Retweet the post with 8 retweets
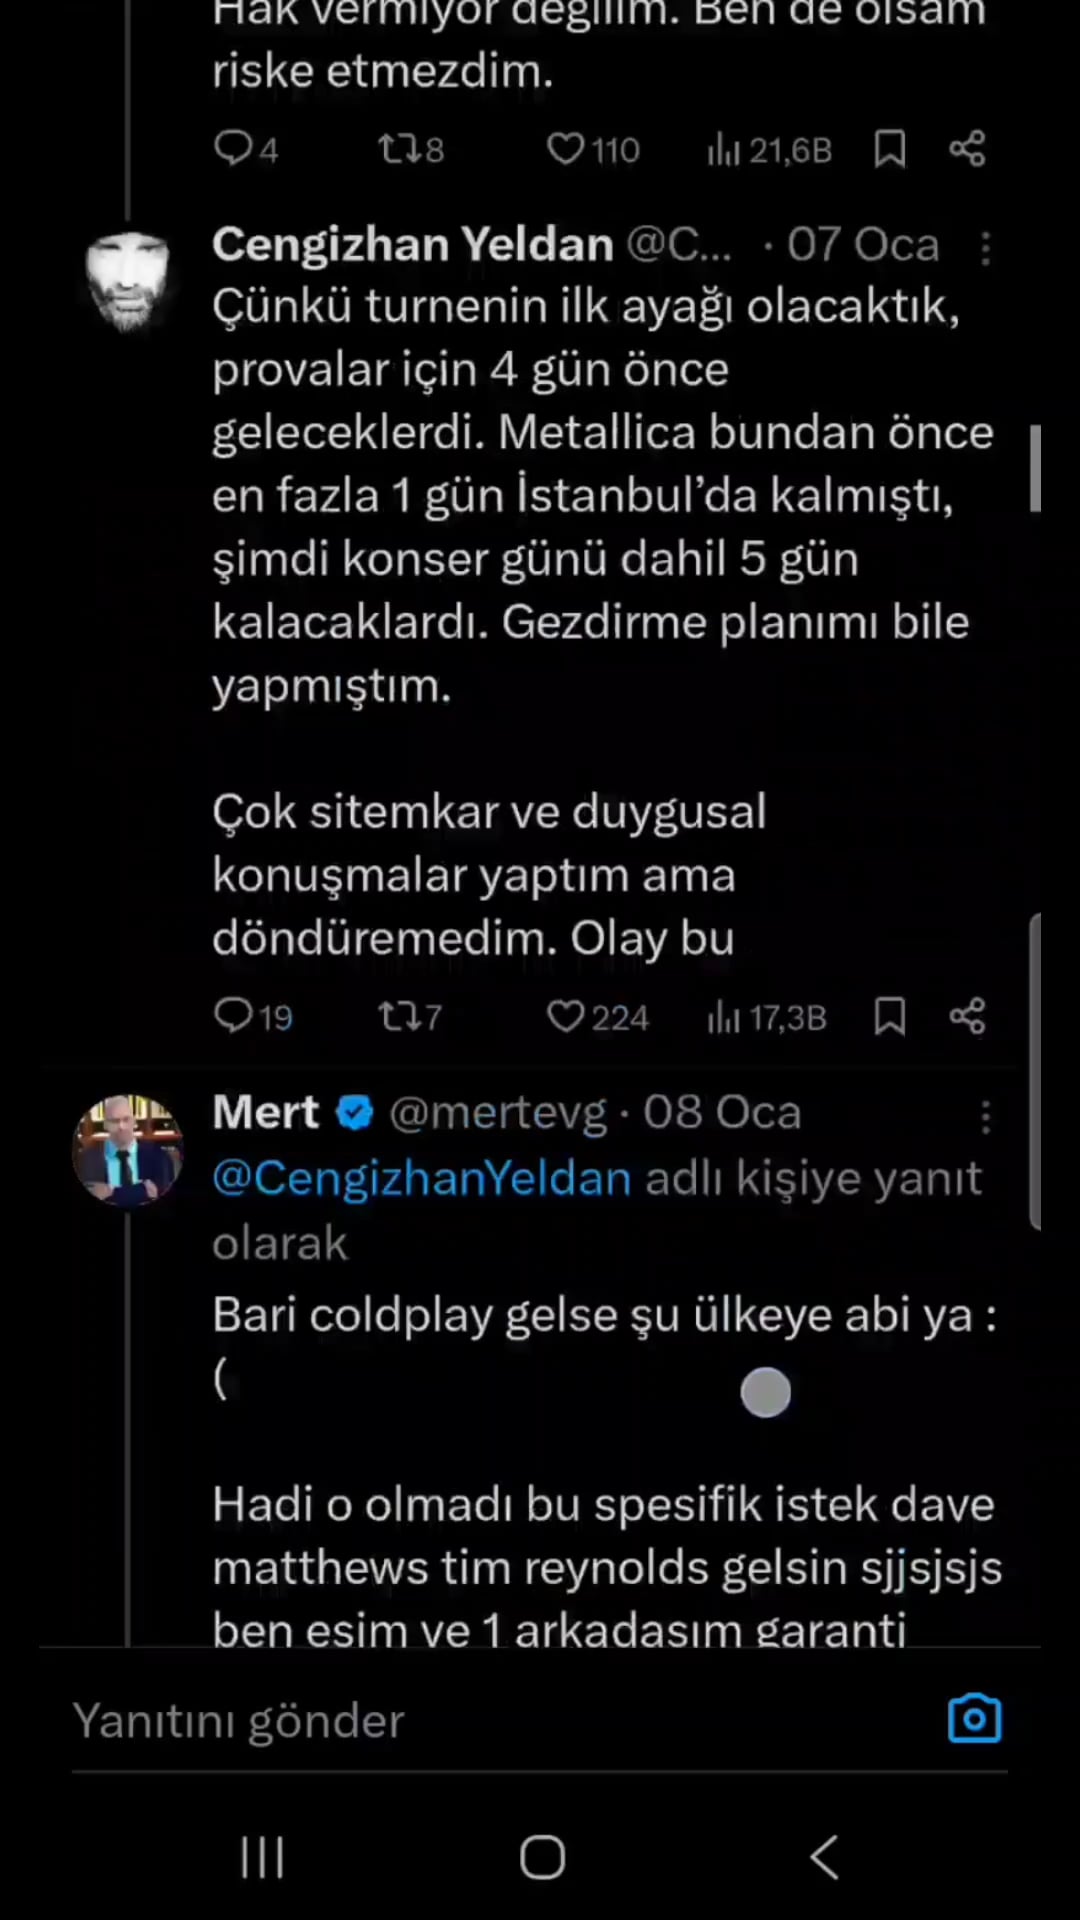Image resolution: width=1080 pixels, height=1920 pixels. tap(398, 149)
